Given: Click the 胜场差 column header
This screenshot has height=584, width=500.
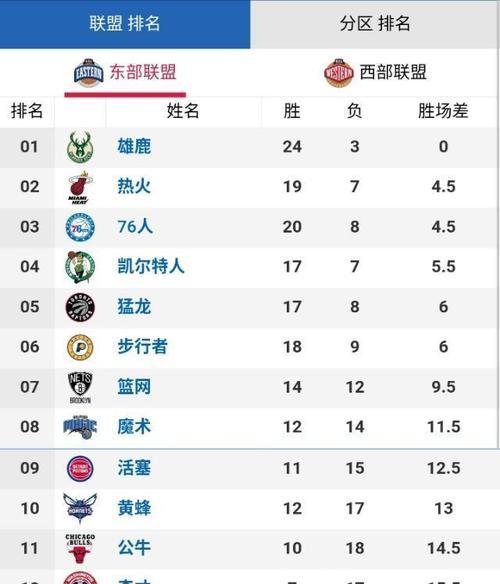Looking at the screenshot, I should tap(443, 111).
